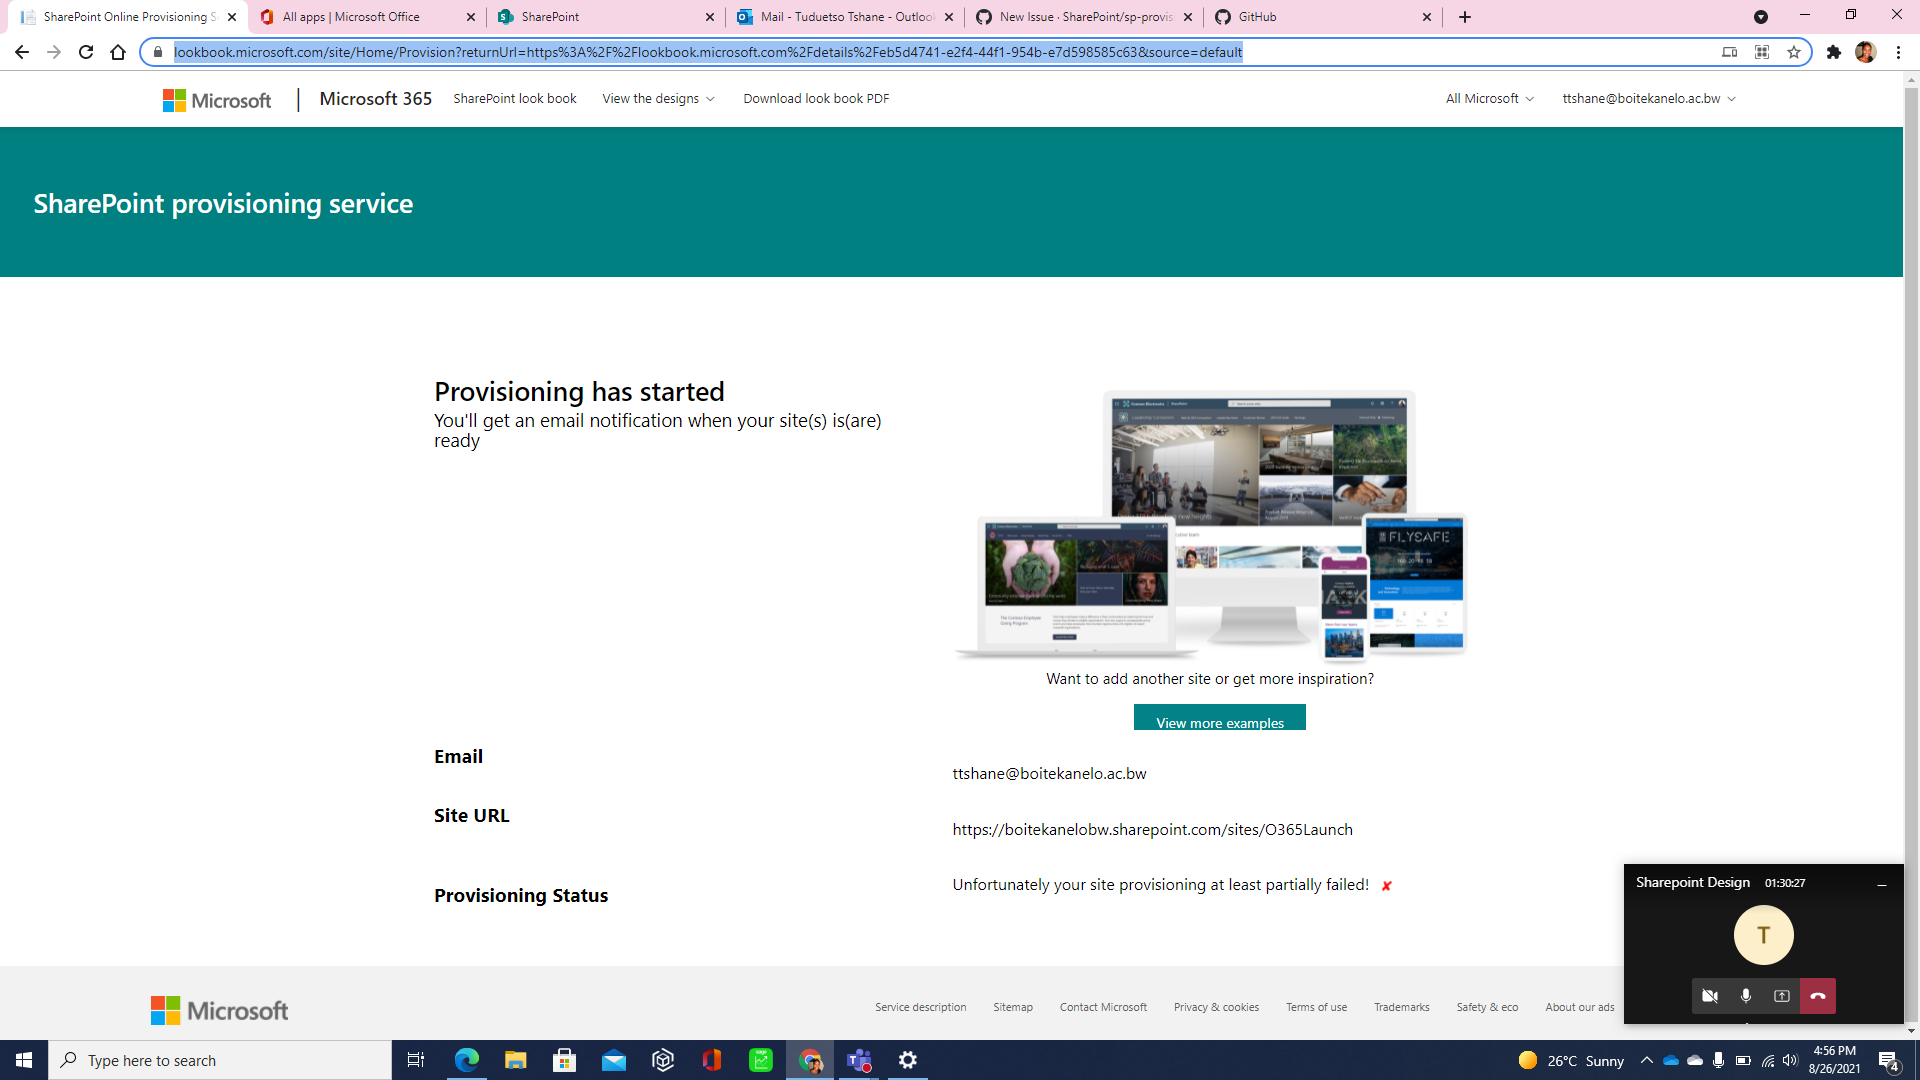This screenshot has height=1080, width=1920.
Task: Select the SharePoint look book menu item
Action: coord(514,98)
